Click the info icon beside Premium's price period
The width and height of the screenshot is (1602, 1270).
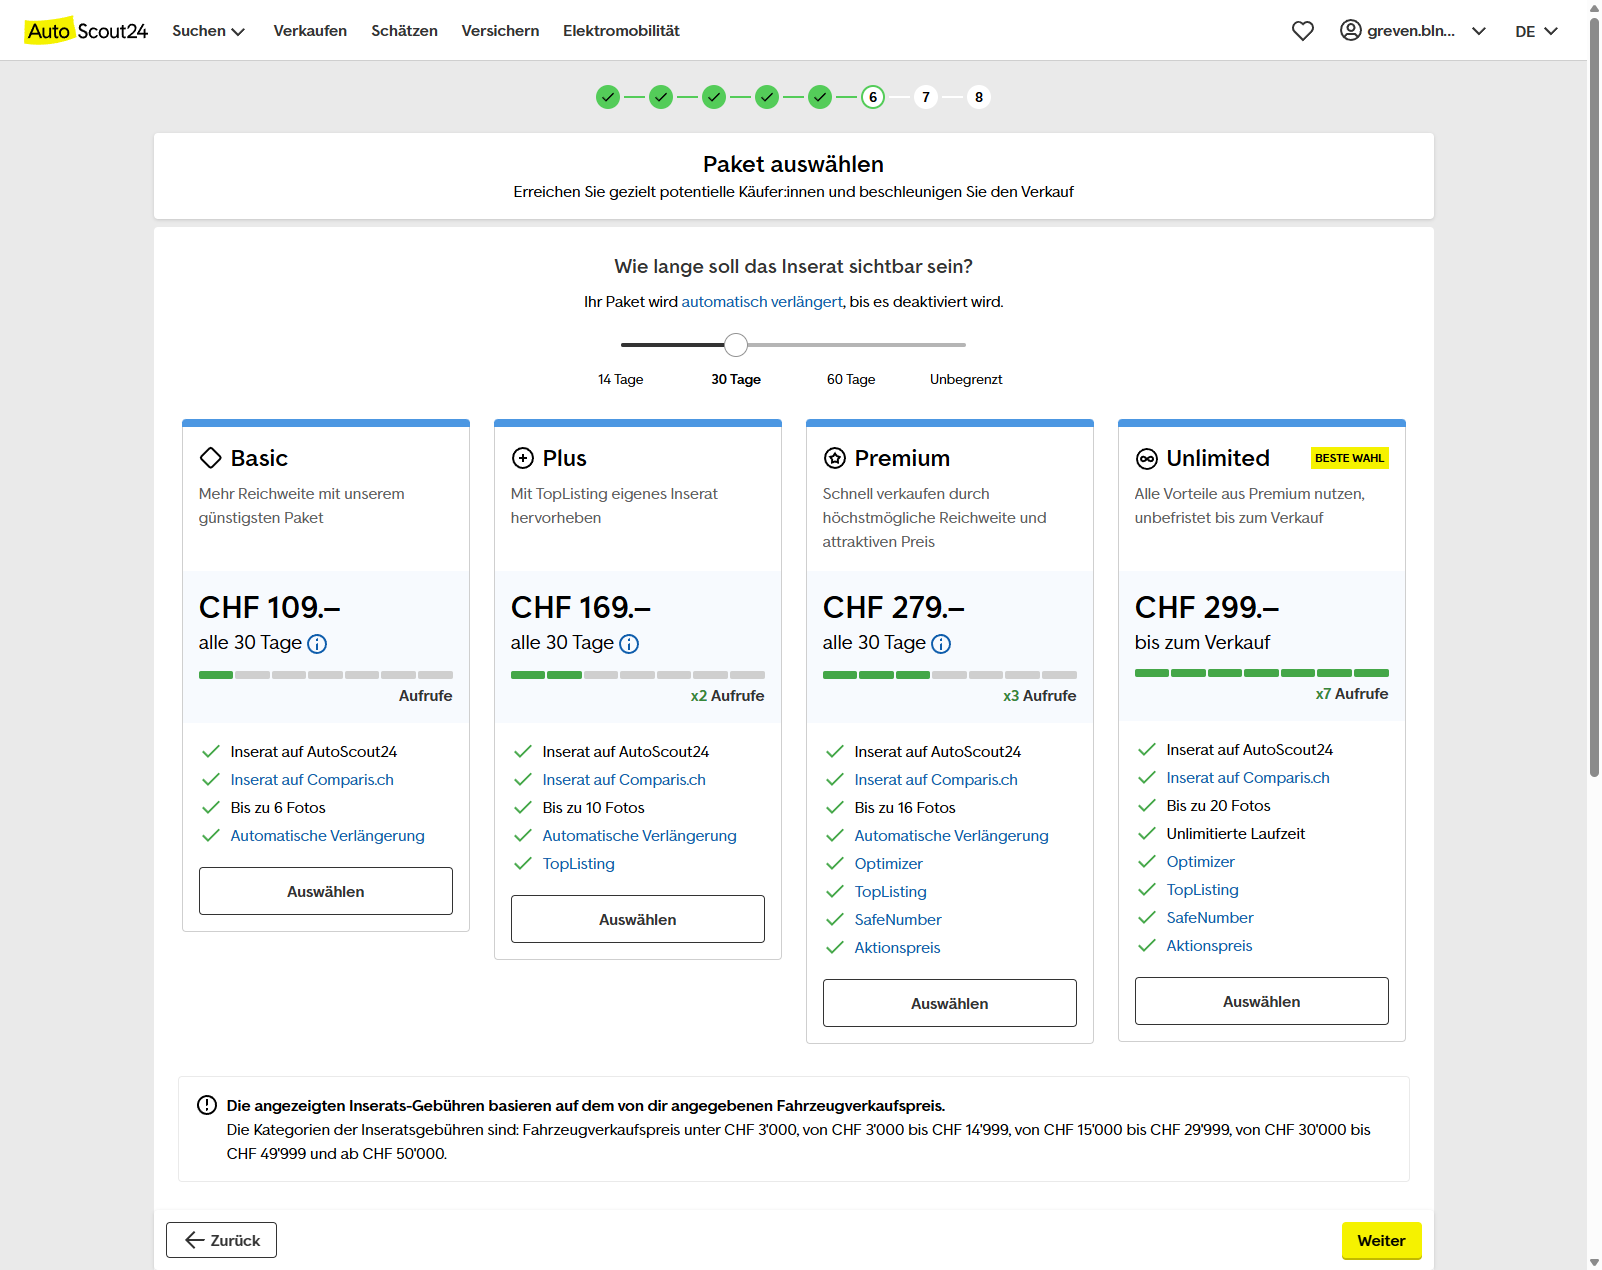click(941, 644)
